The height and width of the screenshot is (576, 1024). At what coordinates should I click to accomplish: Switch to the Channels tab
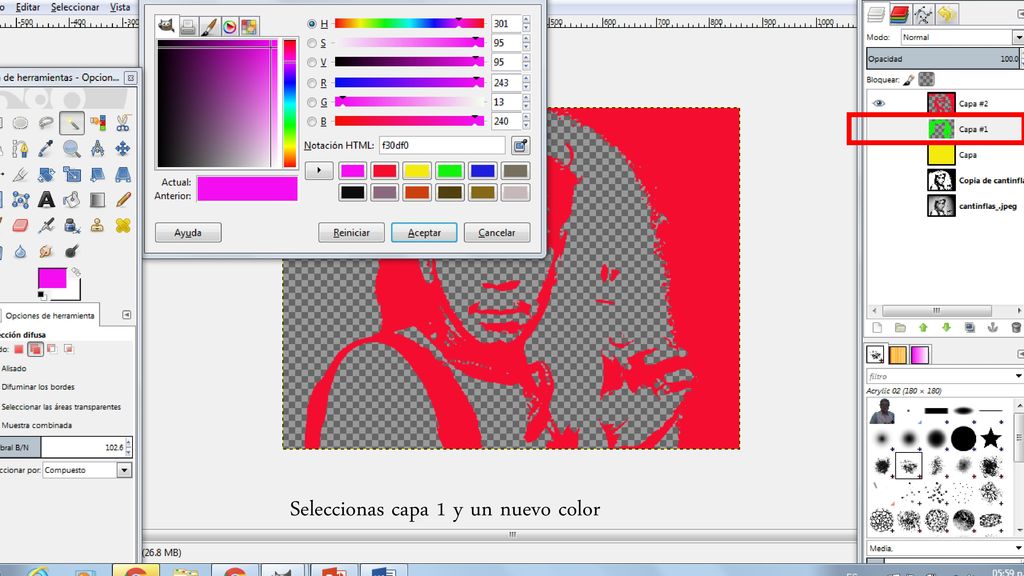[899, 14]
